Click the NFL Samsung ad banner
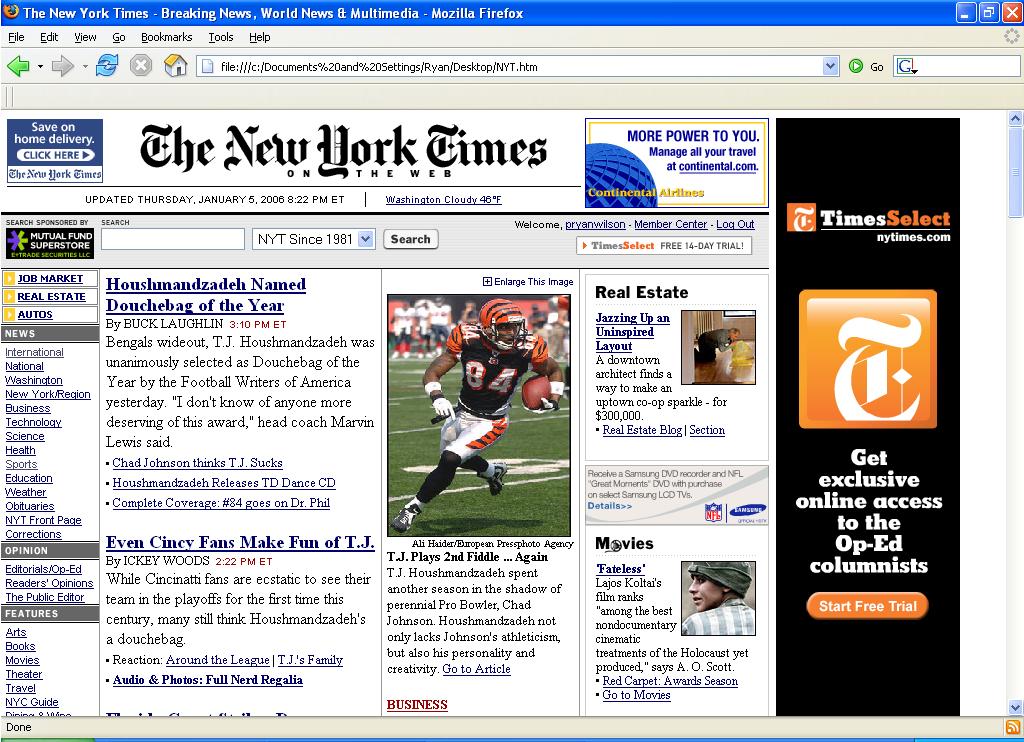 [x=677, y=495]
